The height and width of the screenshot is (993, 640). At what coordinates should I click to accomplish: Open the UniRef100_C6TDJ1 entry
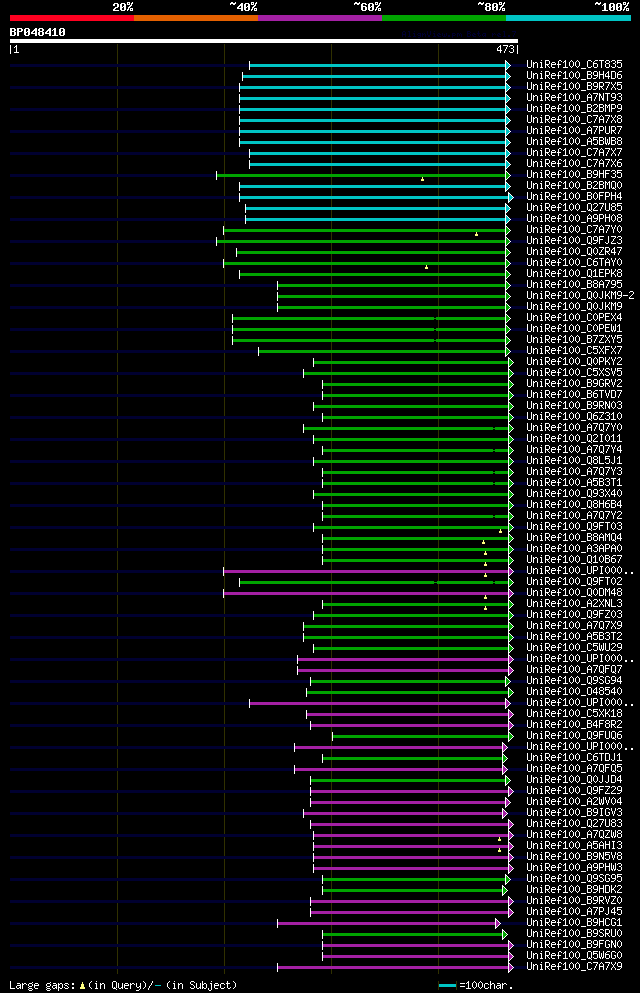(574, 757)
